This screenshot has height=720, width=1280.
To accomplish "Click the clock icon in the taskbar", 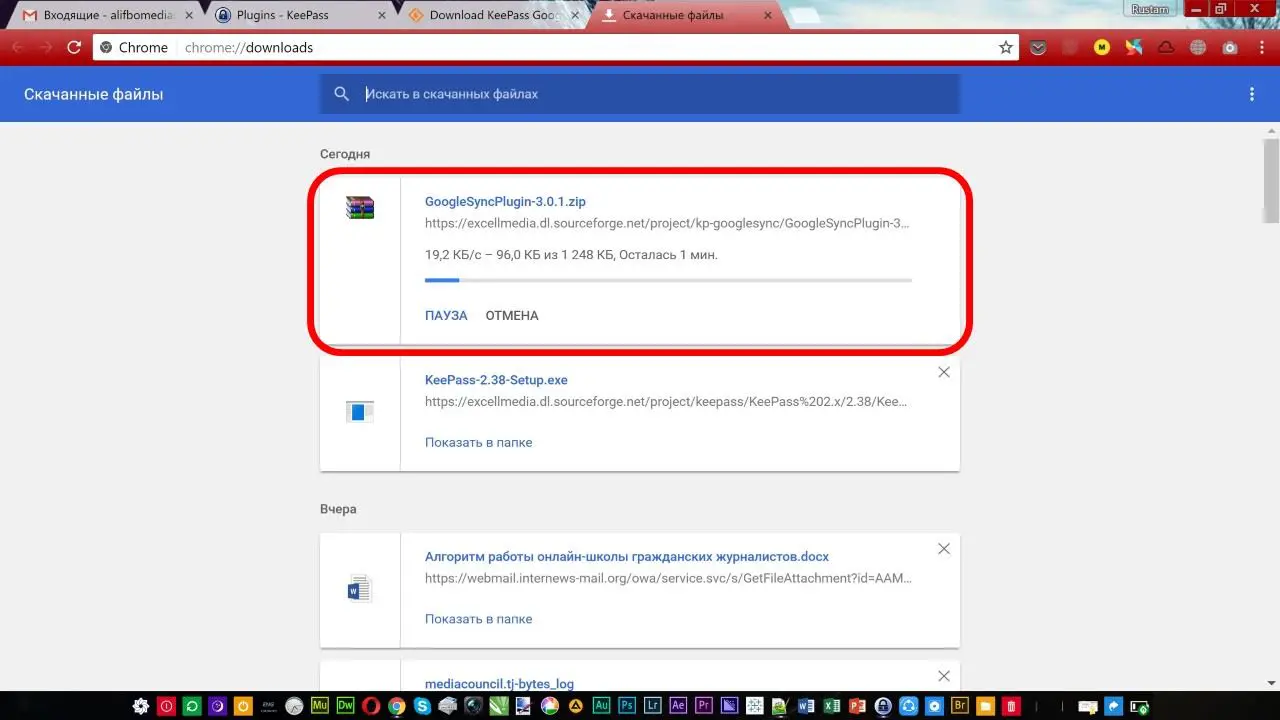I will coord(295,706).
